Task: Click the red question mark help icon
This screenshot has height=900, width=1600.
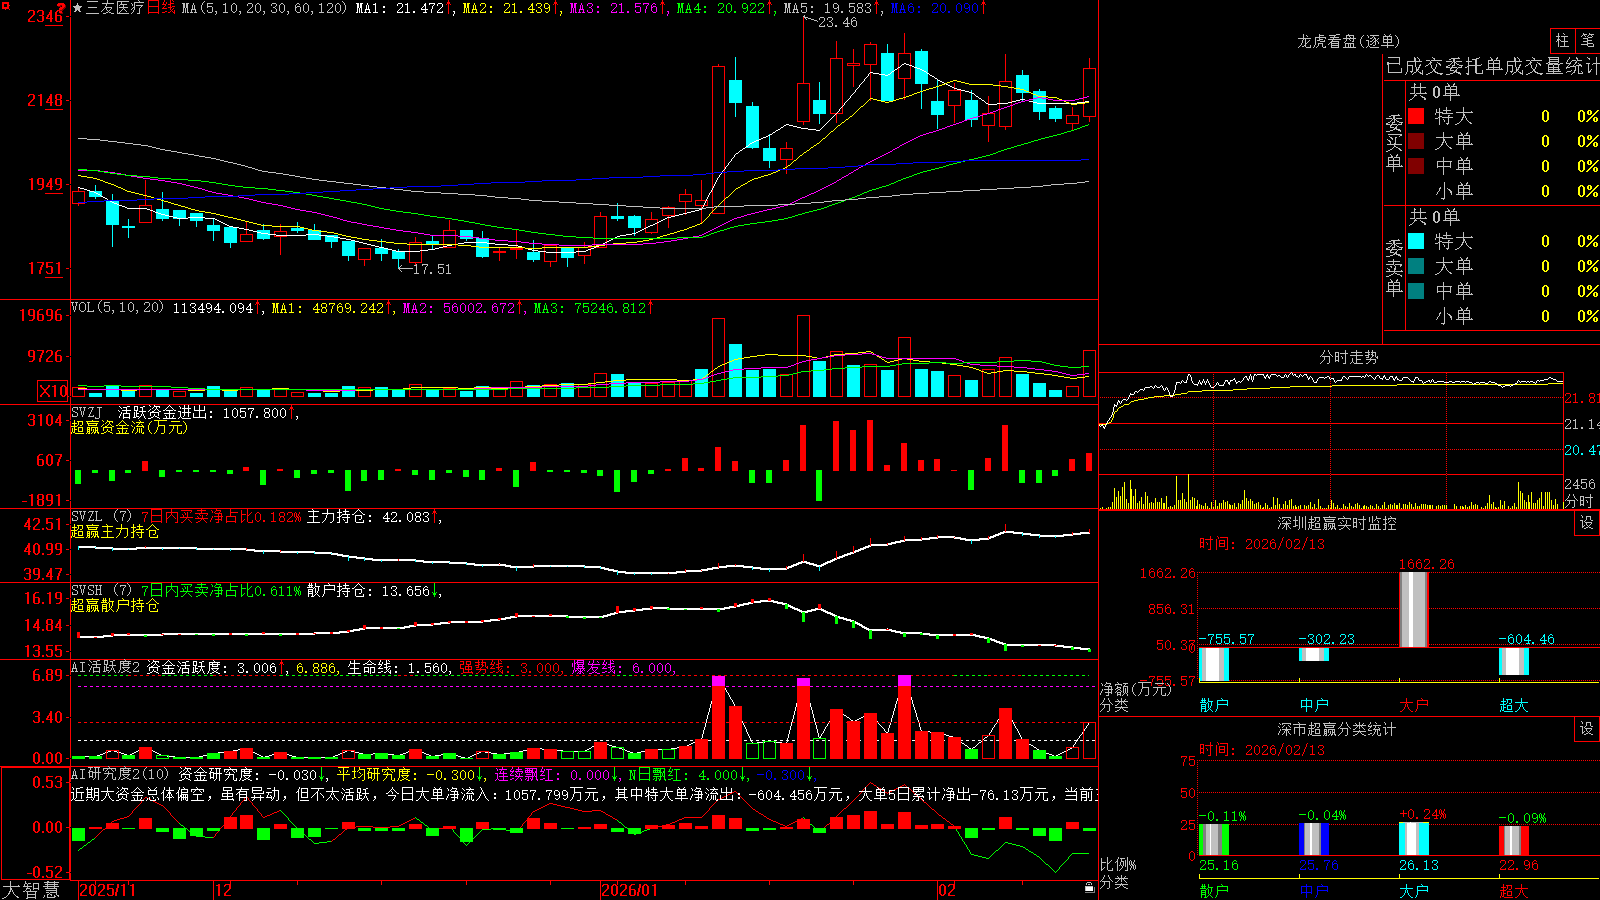Action: pos(62,8)
